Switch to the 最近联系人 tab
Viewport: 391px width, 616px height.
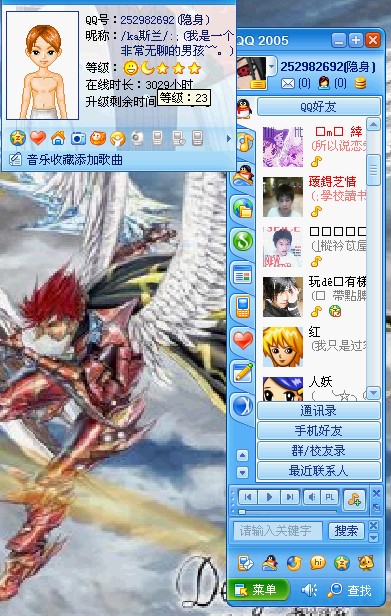pyautogui.click(x=319, y=471)
